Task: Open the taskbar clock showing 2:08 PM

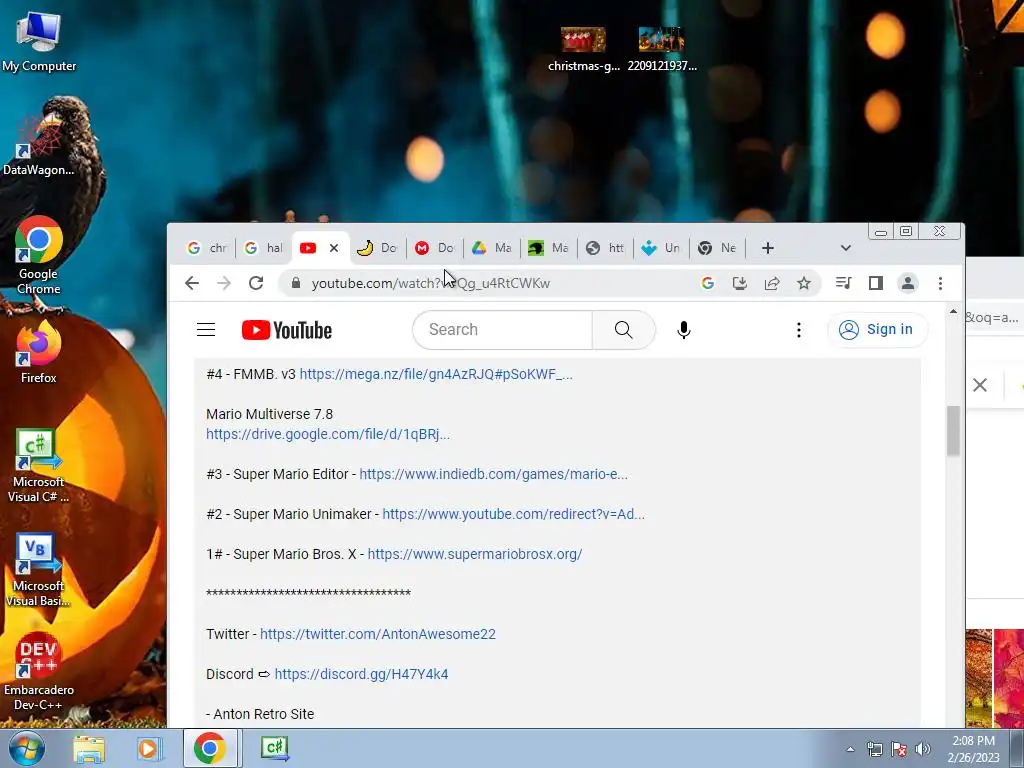Action: point(973,749)
